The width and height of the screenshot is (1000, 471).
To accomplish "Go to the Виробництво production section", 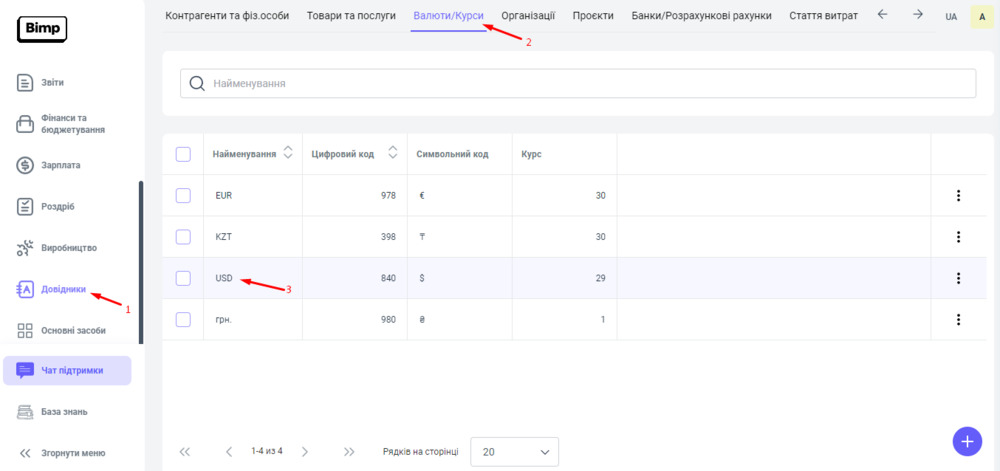I will click(x=68, y=247).
